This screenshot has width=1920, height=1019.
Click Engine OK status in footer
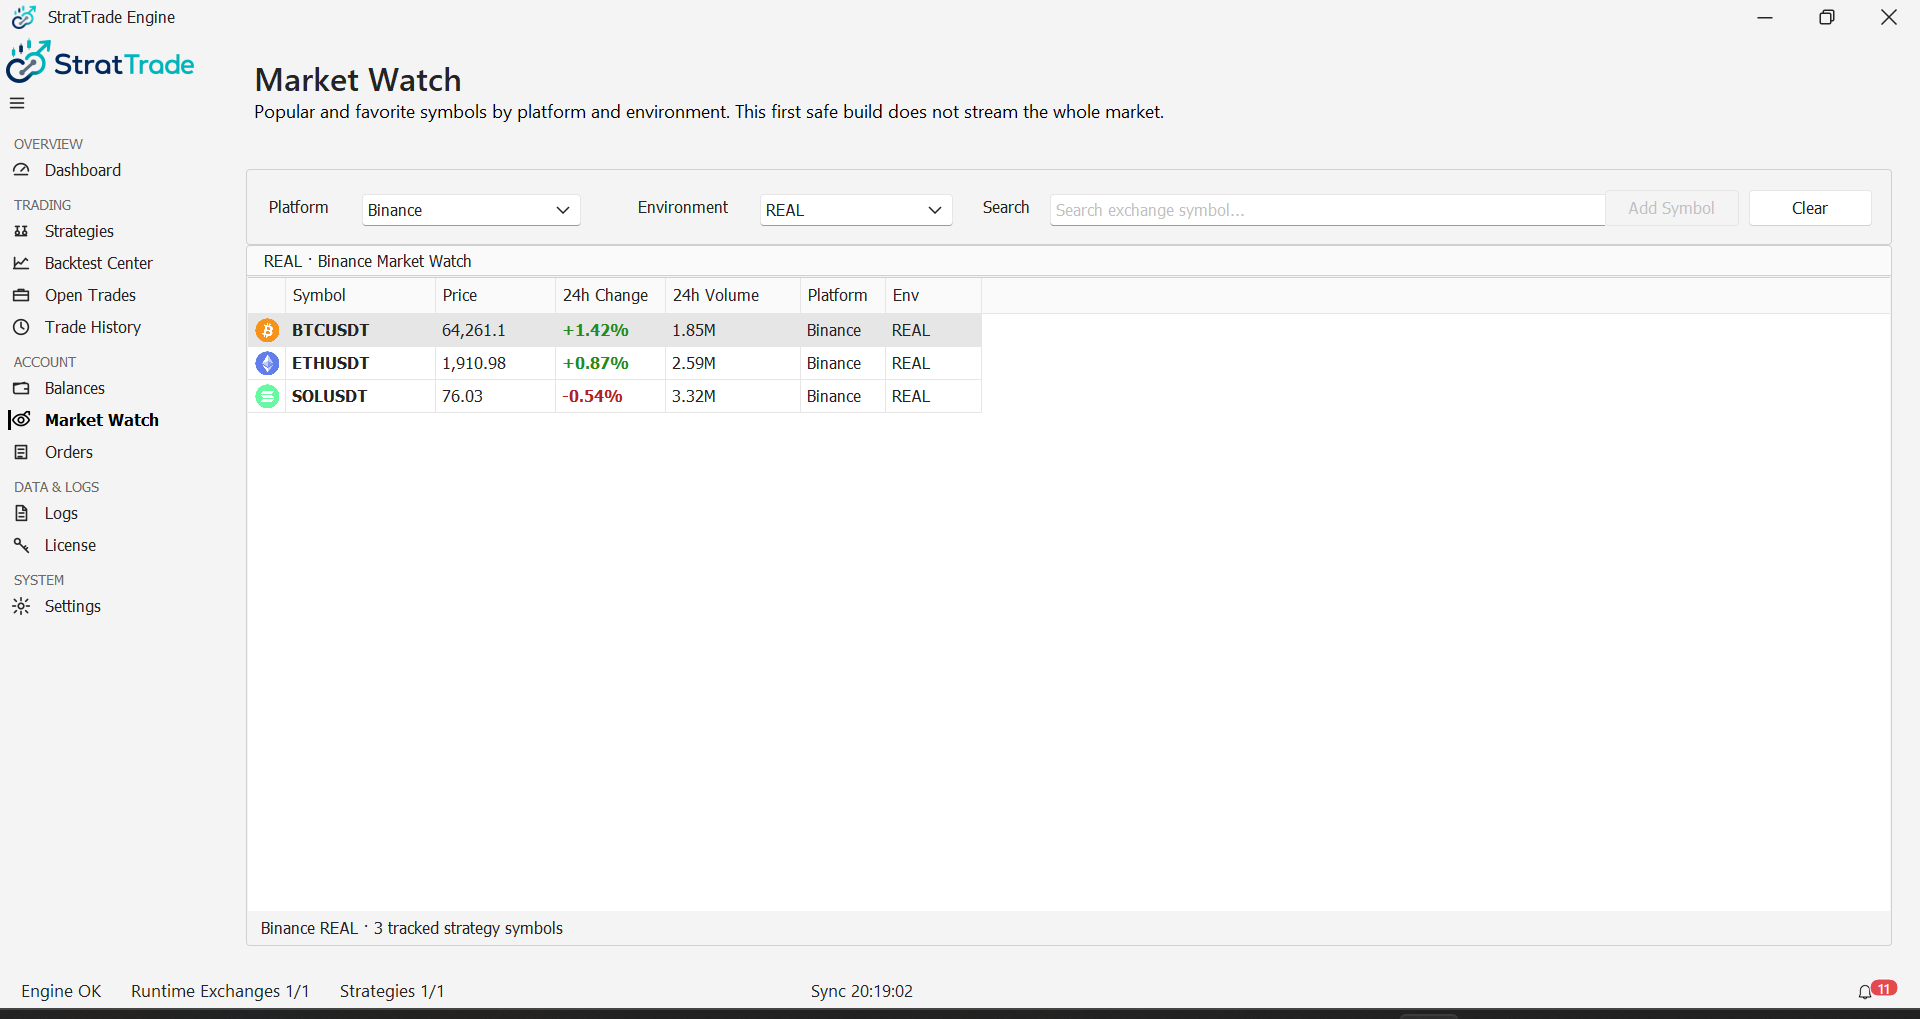pyautogui.click(x=61, y=991)
